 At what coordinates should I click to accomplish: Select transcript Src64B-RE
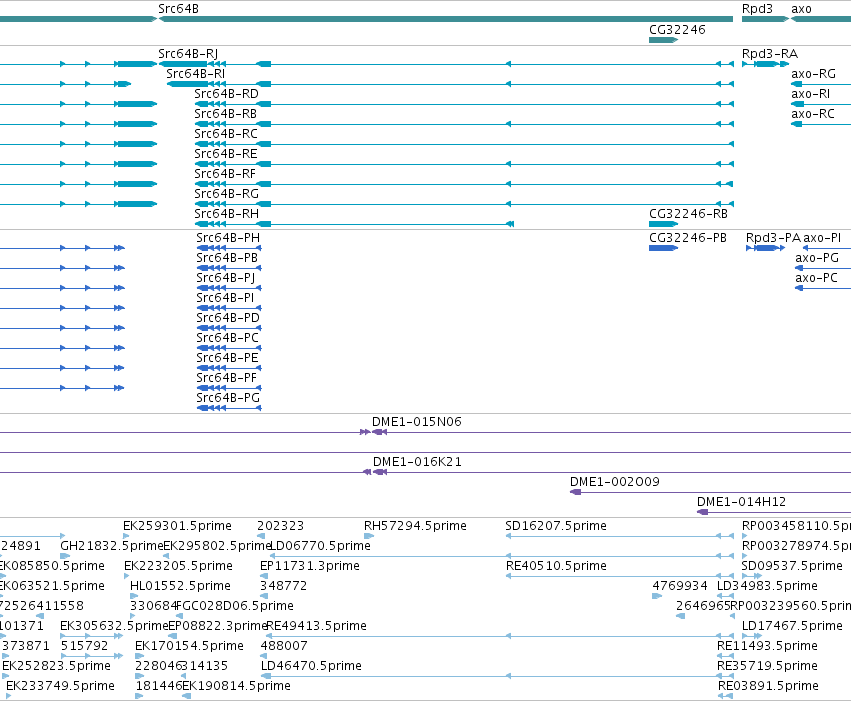point(226,154)
